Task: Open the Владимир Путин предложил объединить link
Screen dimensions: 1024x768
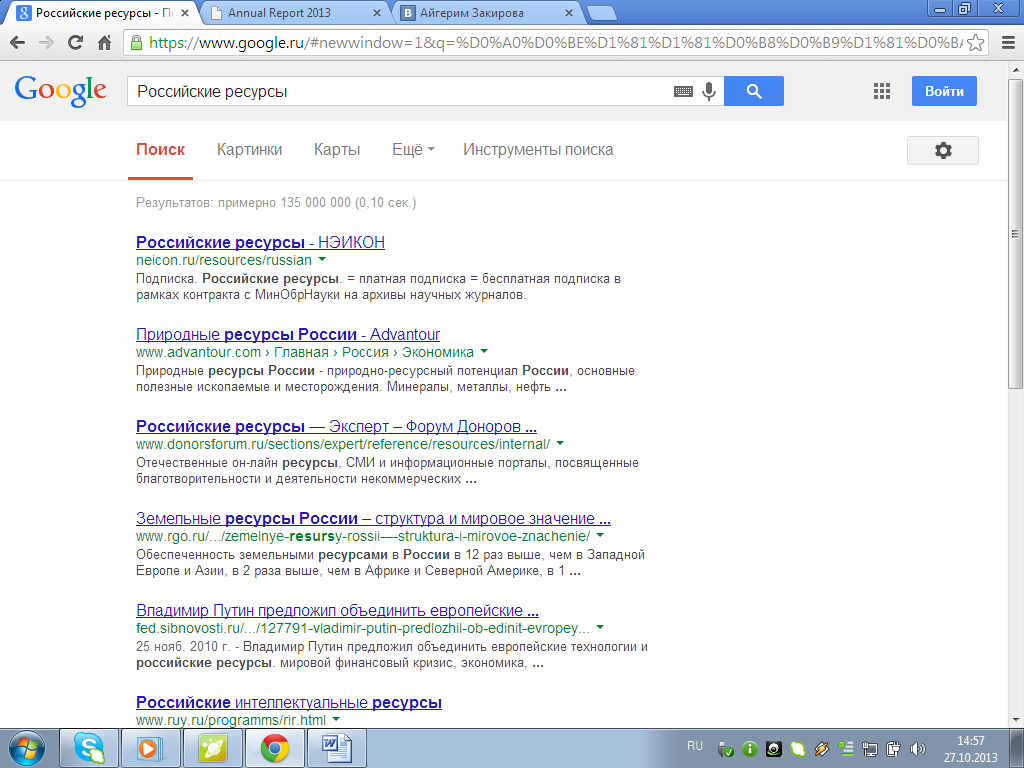Action: tap(337, 611)
